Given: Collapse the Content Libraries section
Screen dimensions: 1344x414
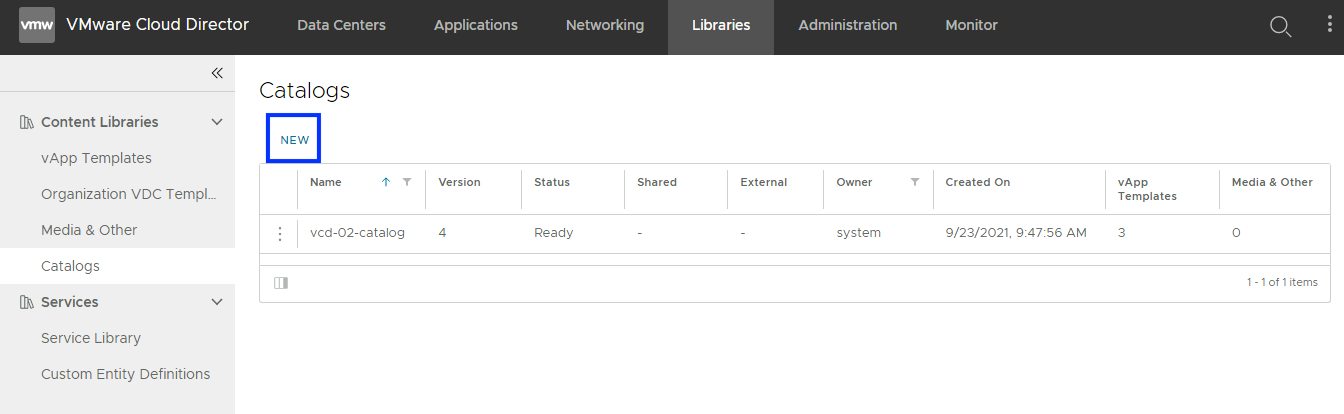Looking at the screenshot, I should pyautogui.click(x=217, y=122).
